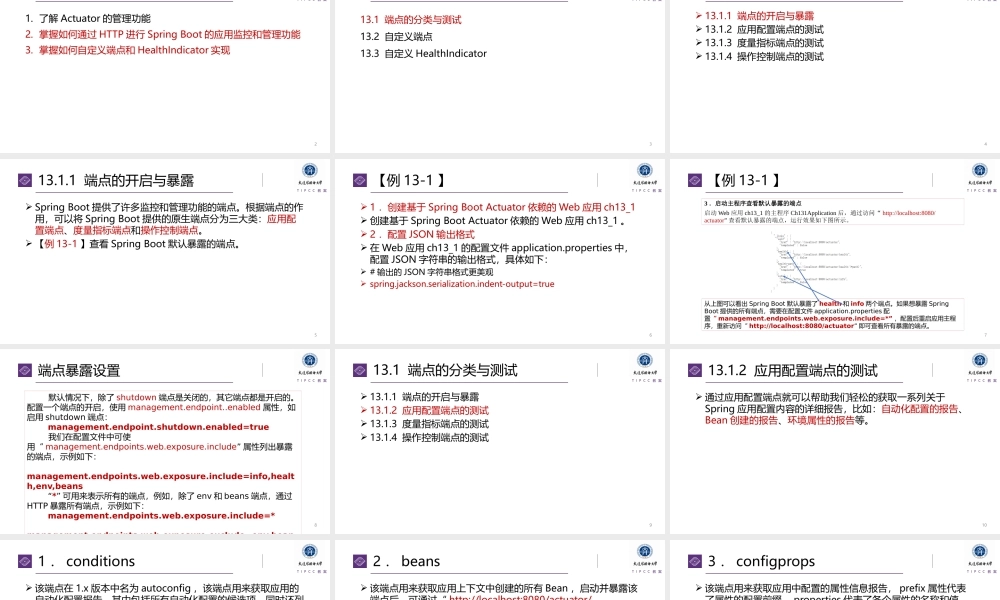
Task: Click the university logo on the beans slide
Action: pos(643,552)
